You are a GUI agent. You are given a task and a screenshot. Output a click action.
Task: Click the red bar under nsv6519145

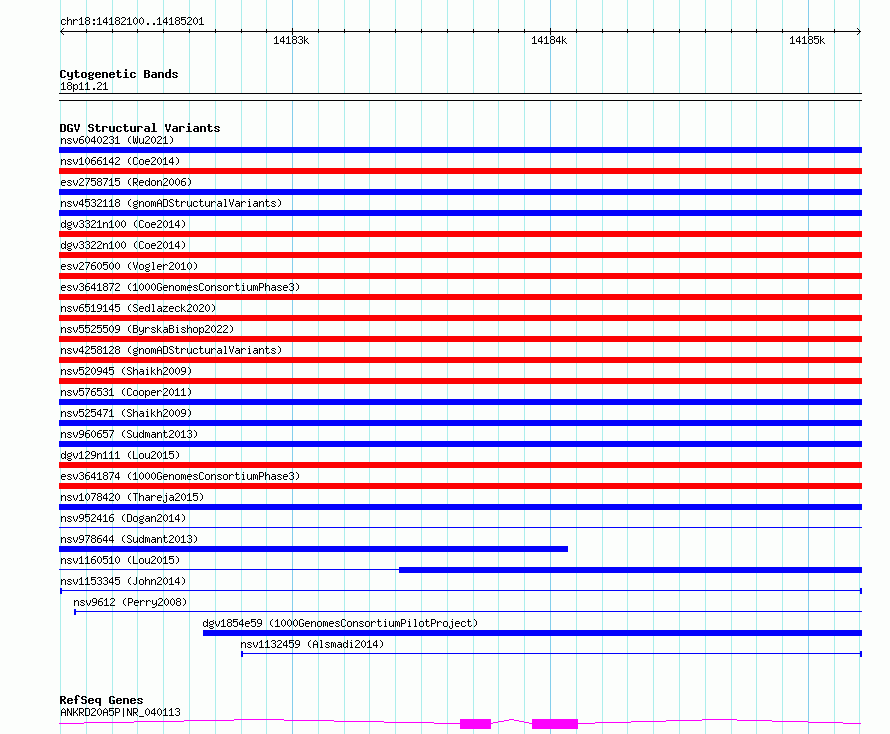pyautogui.click(x=460, y=318)
